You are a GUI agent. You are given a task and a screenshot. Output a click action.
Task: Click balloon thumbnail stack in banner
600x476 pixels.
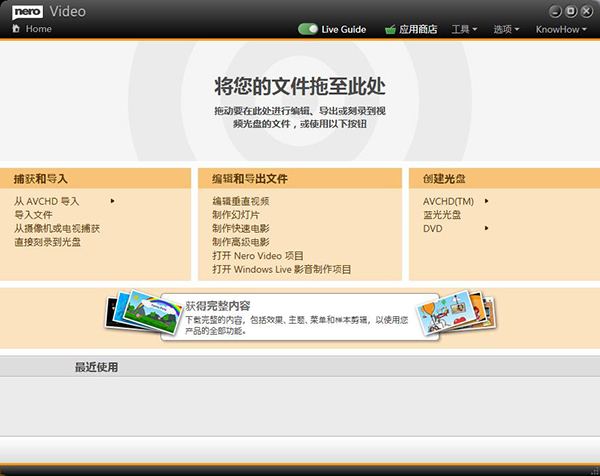click(x=456, y=312)
